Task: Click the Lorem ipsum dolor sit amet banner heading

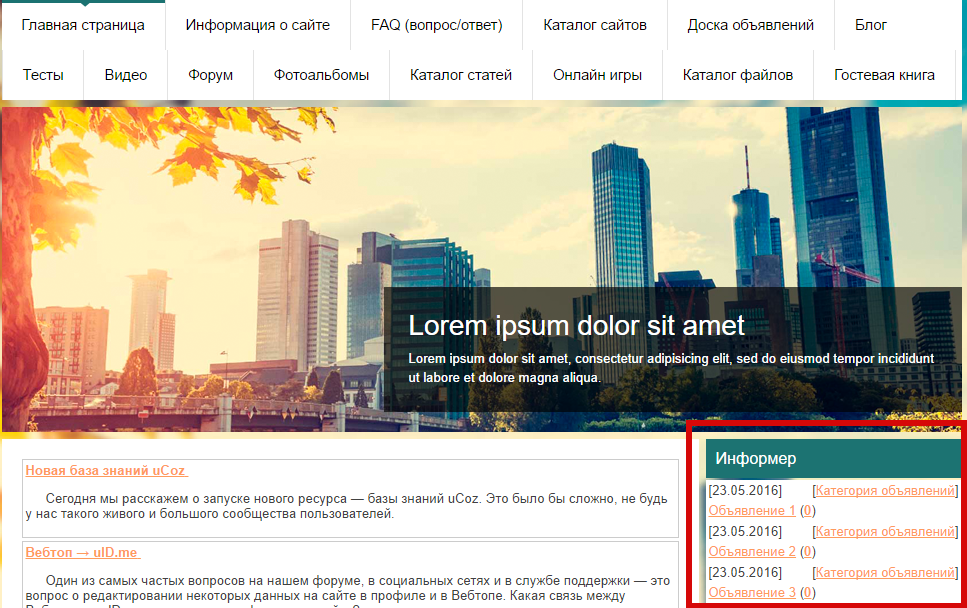Action: tap(576, 326)
